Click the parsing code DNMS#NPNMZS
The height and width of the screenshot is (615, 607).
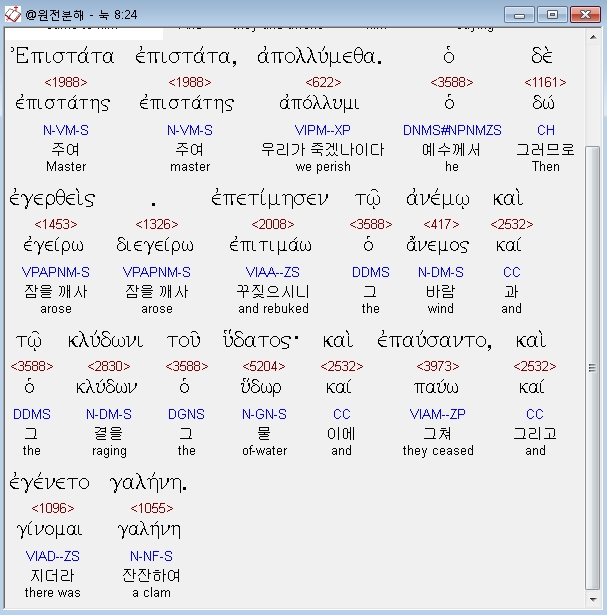click(452, 130)
